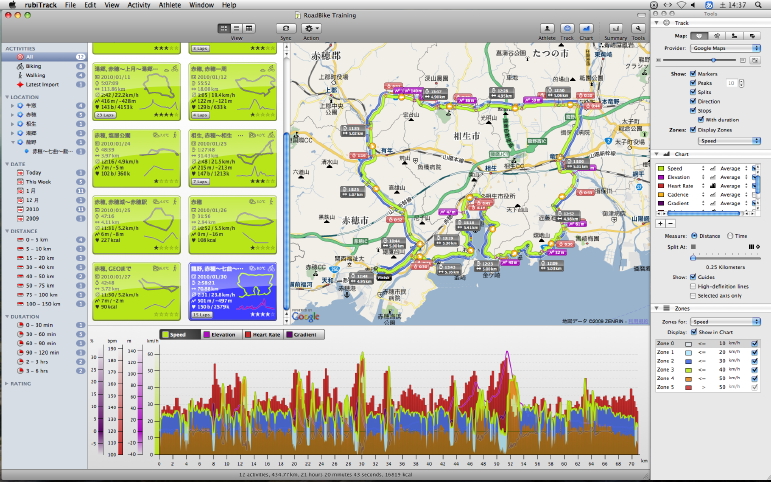
Task: Select the Gradient chart tab
Action: [x=304, y=335]
